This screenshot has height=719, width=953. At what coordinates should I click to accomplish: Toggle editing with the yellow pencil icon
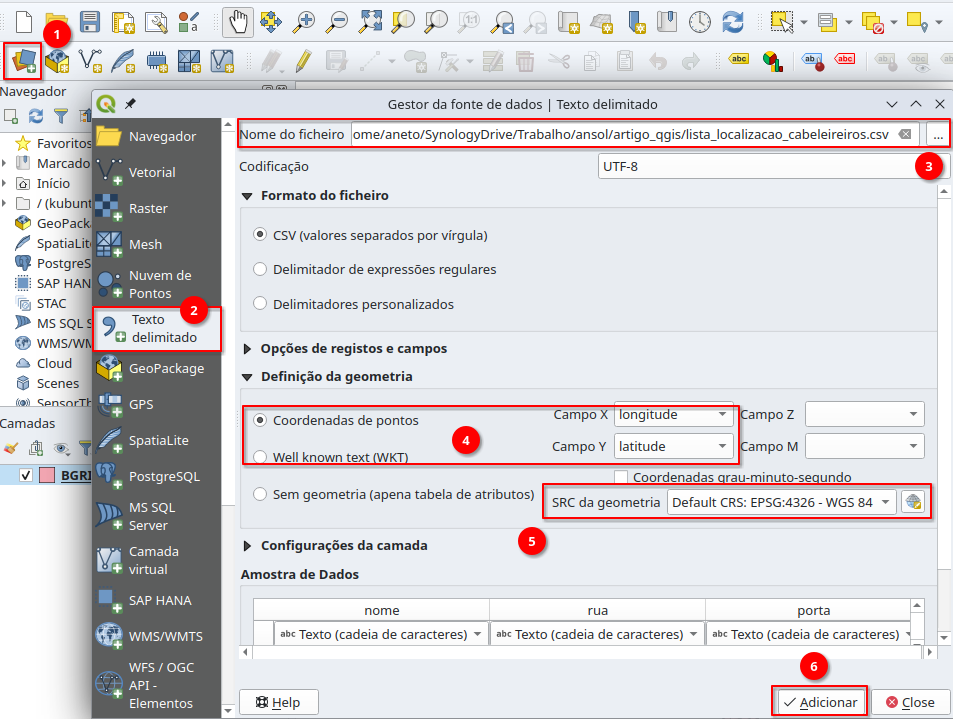303,61
